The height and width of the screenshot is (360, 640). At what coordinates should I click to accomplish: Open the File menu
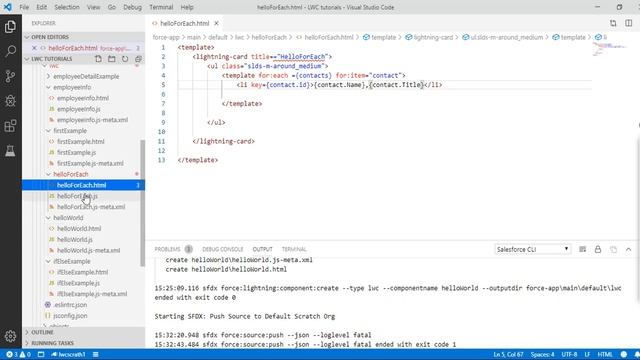(x=24, y=7)
